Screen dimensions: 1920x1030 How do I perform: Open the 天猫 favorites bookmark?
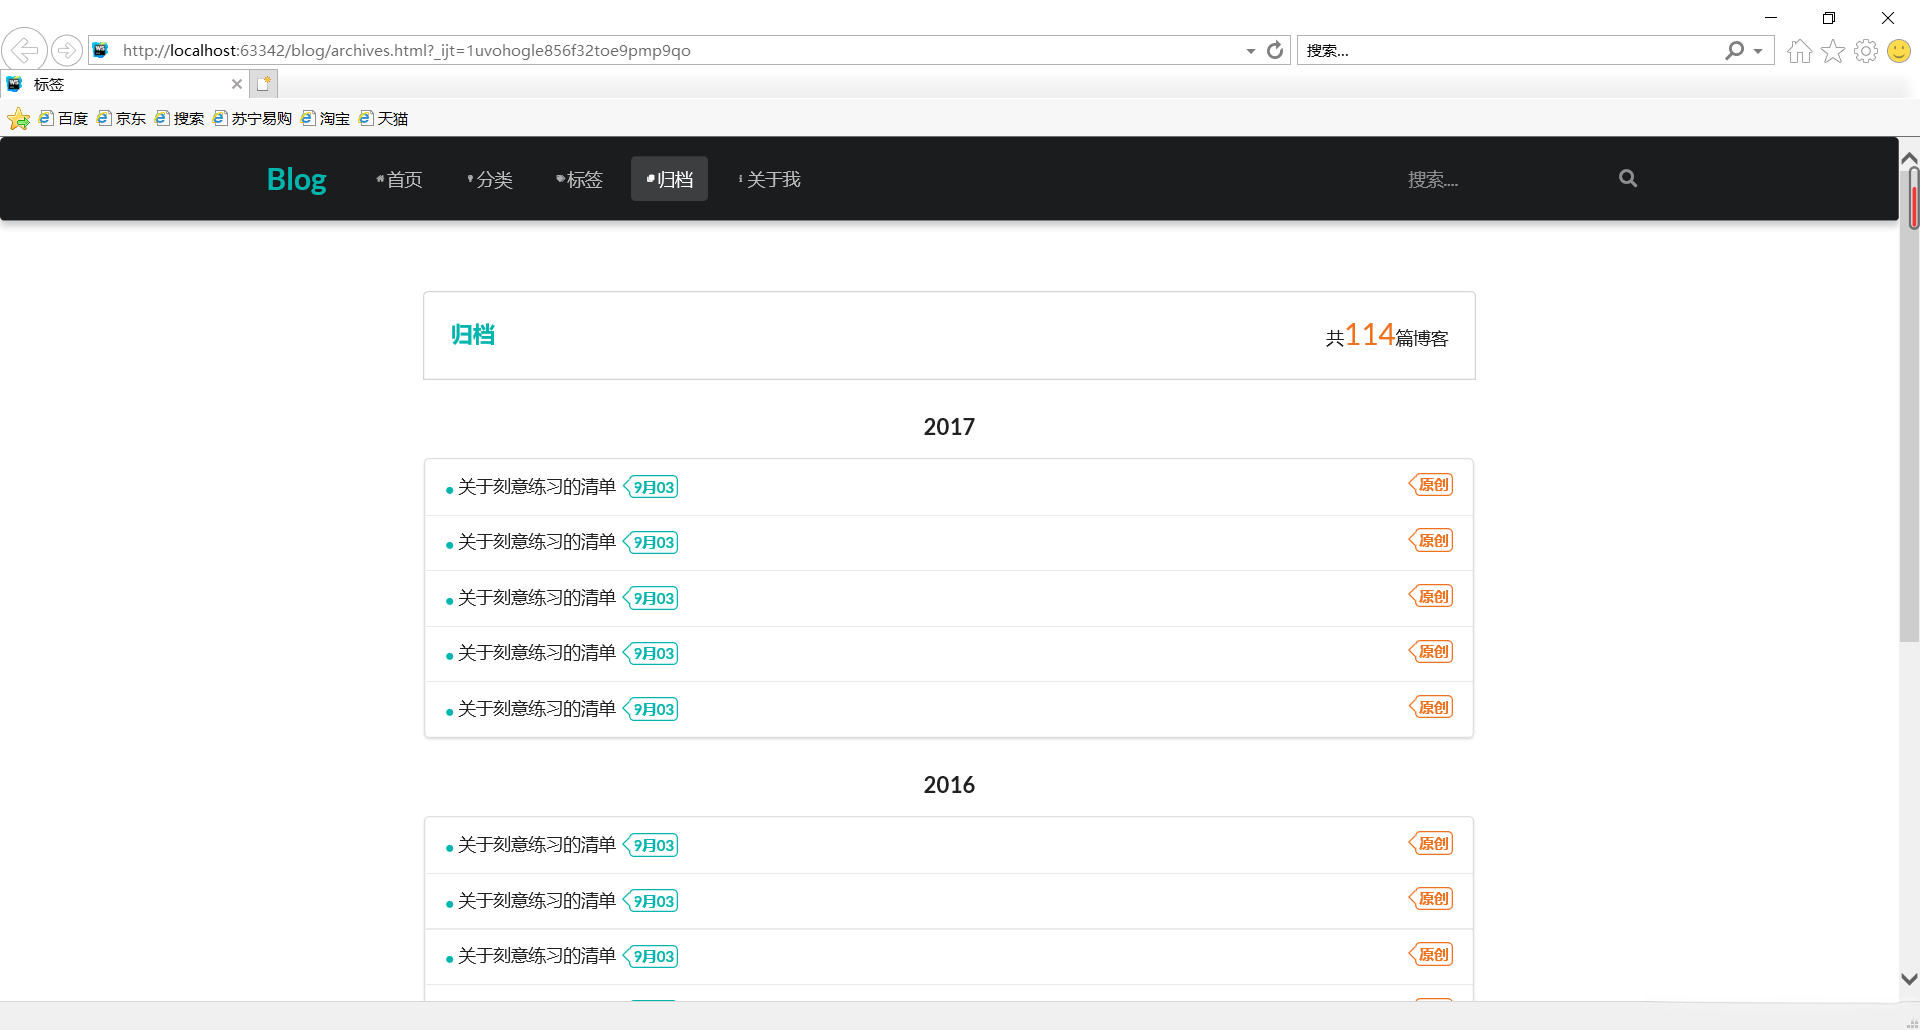tap(383, 119)
